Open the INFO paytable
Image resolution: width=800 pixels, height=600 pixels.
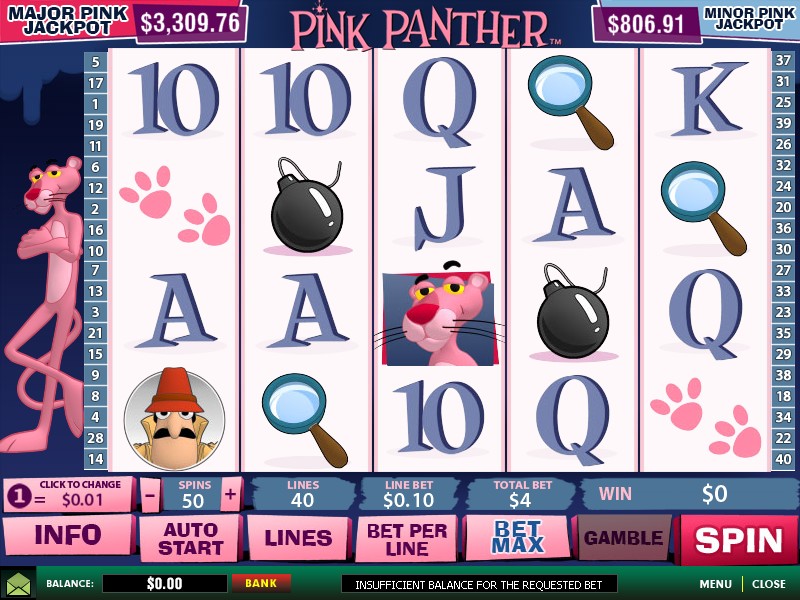pyautogui.click(x=68, y=535)
